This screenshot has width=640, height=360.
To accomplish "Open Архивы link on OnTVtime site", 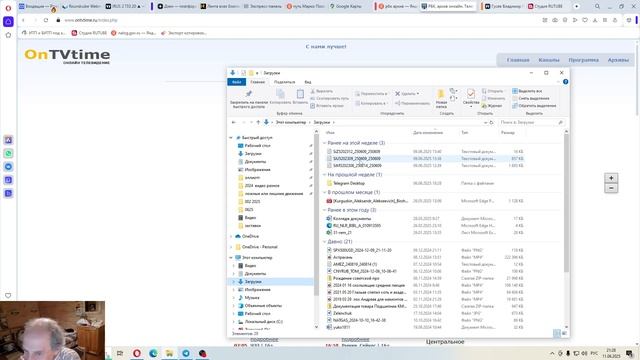I will [x=618, y=60].
